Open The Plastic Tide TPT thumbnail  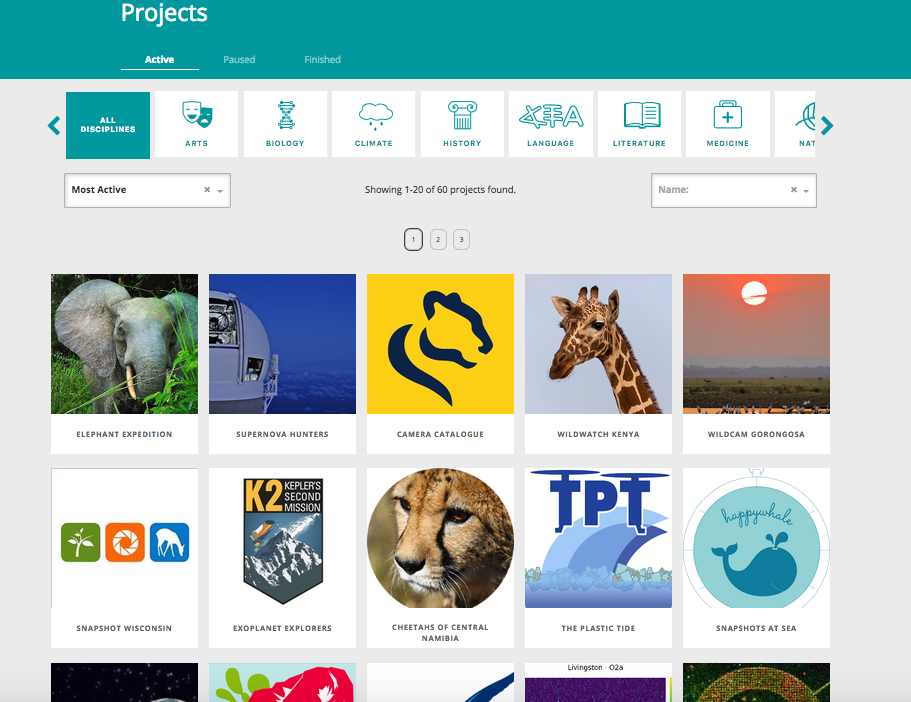tap(598, 538)
